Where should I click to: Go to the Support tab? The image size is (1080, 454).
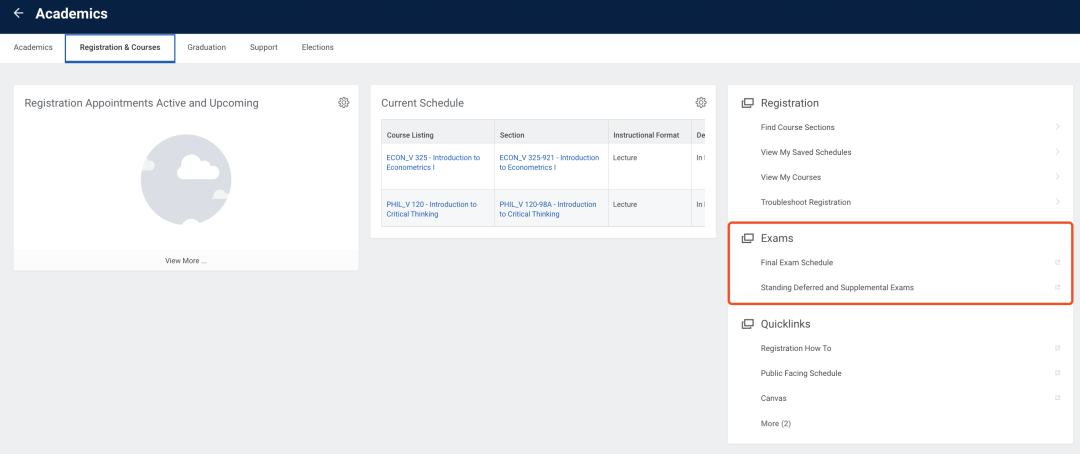pyautogui.click(x=263, y=47)
